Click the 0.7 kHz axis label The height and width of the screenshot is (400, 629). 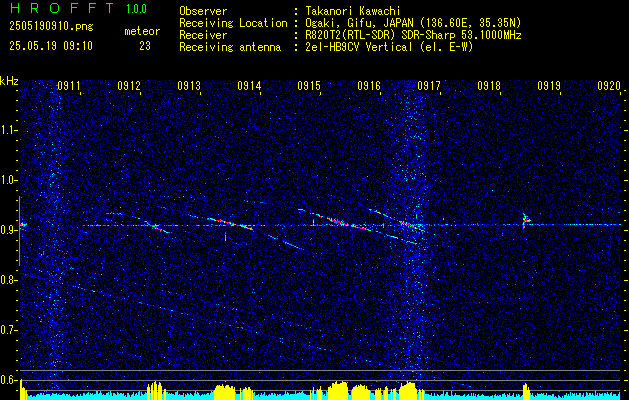click(x=9, y=330)
